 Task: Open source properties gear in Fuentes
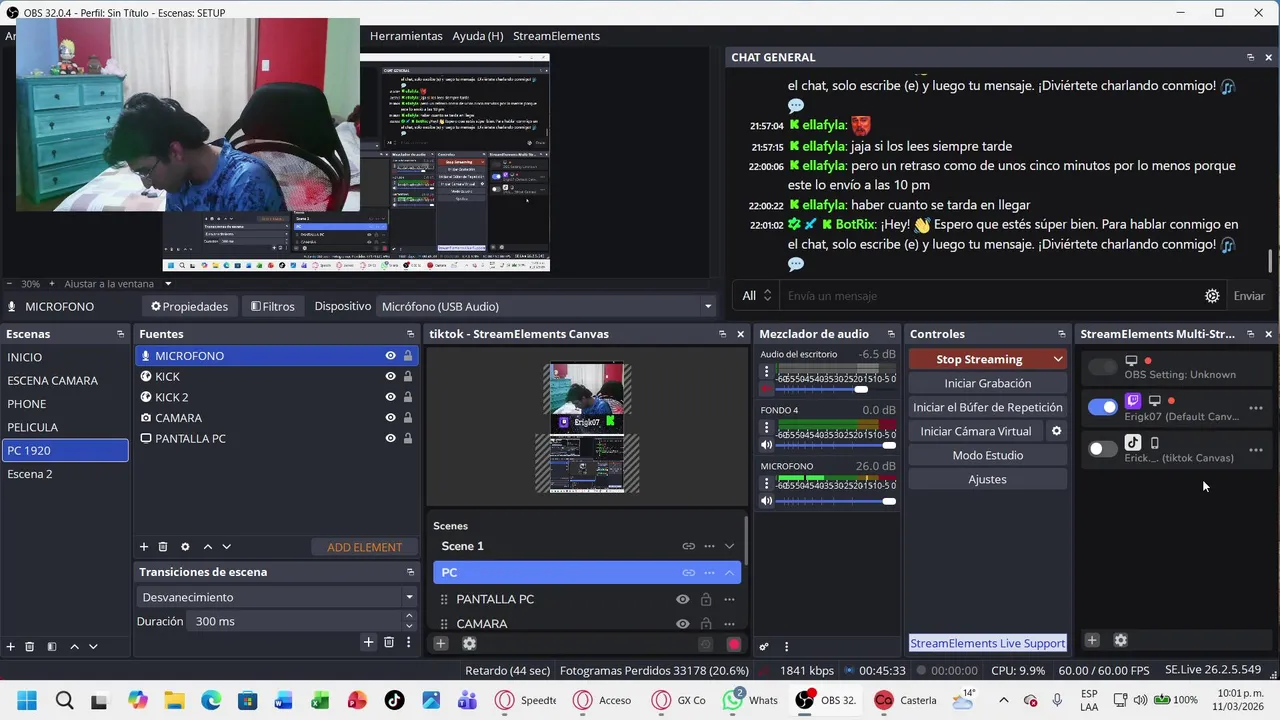(x=185, y=547)
